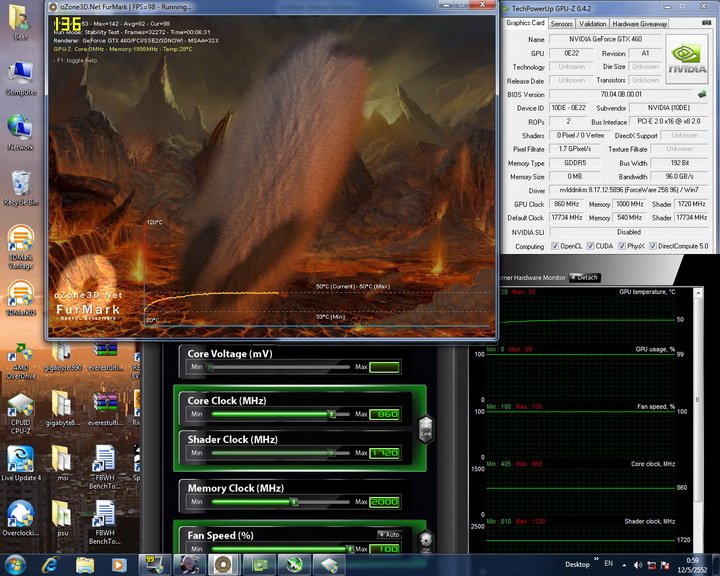Image resolution: width=720 pixels, height=576 pixels.
Task: Open Hardware Giveaway tab in GPU-Z
Action: click(x=639, y=24)
